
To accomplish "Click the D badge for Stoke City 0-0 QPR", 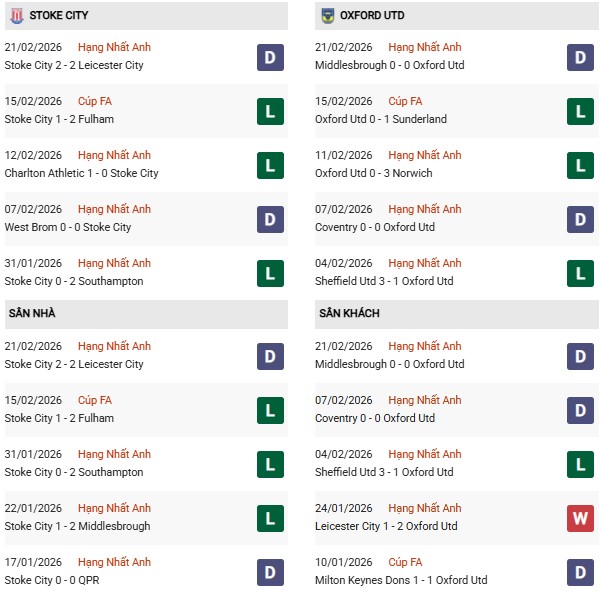I will coord(270,572).
